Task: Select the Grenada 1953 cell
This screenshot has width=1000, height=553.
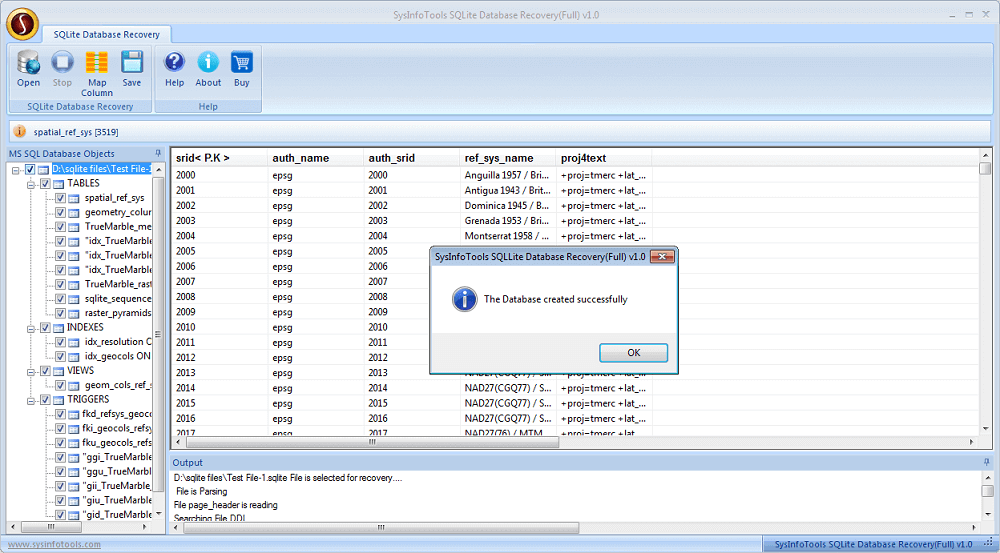Action: tap(508, 221)
